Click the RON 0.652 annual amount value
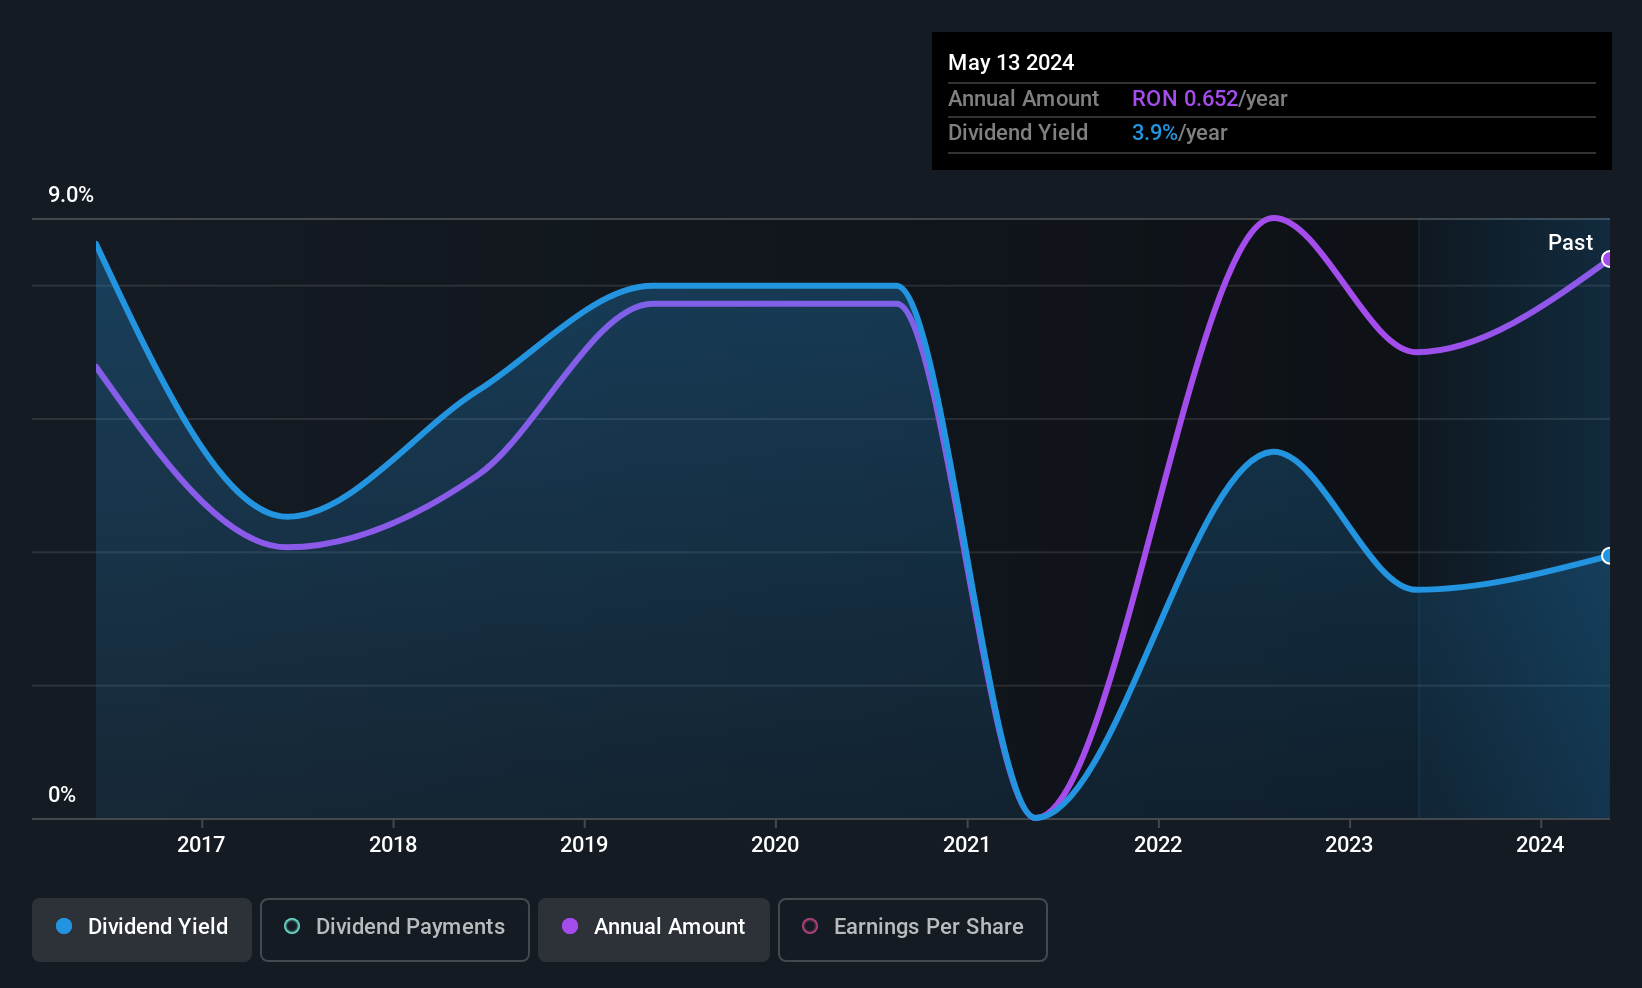The height and width of the screenshot is (988, 1642). pos(1185,99)
